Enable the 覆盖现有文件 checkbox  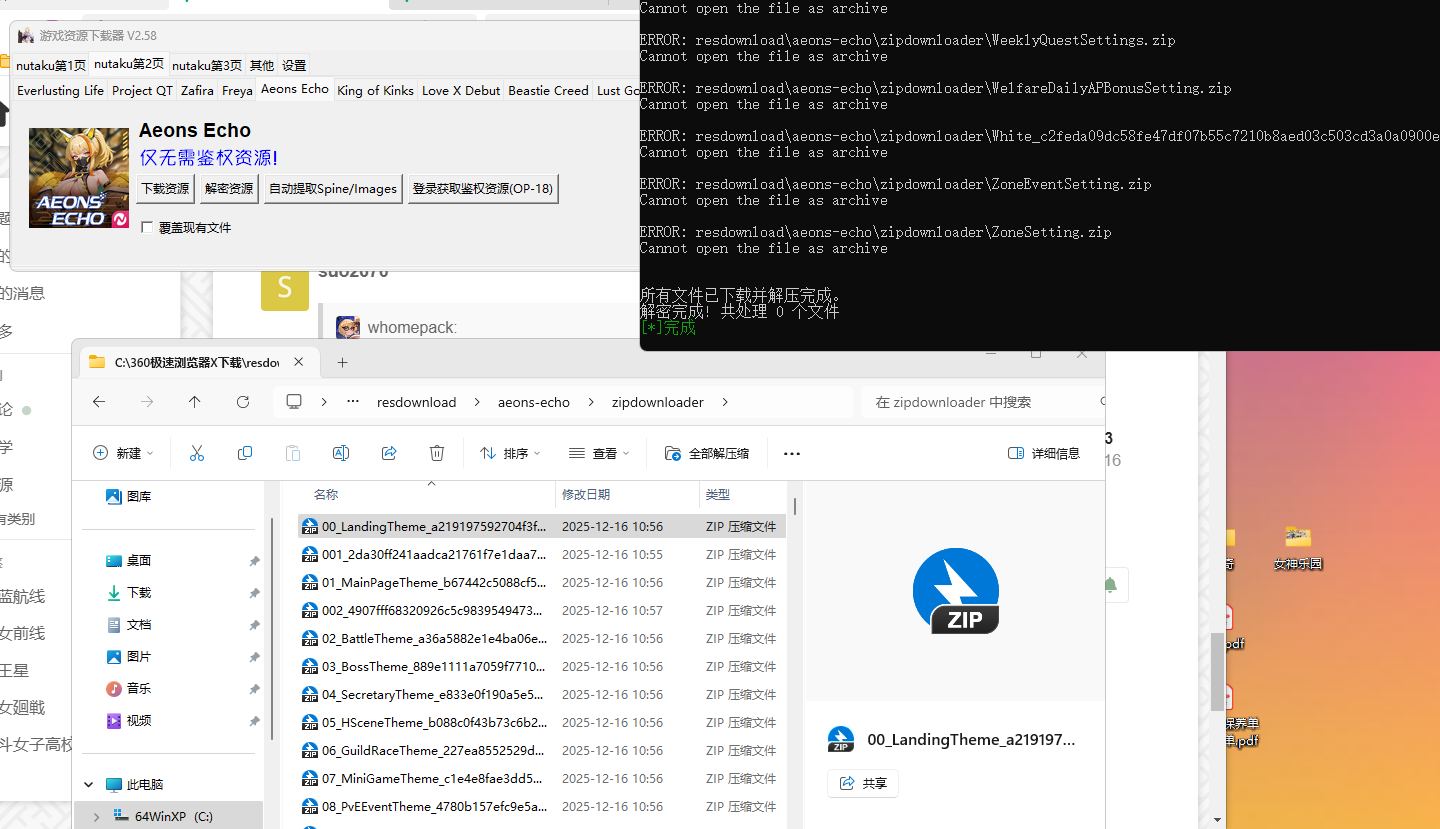pyautogui.click(x=148, y=228)
